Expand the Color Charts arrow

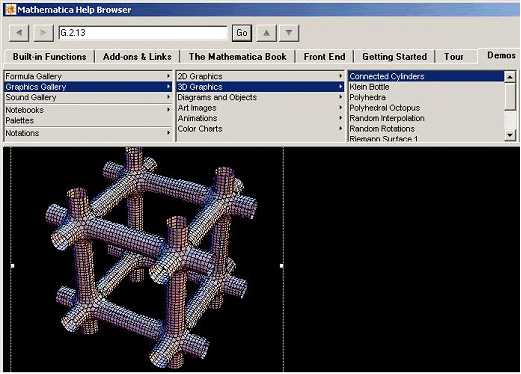[340, 129]
